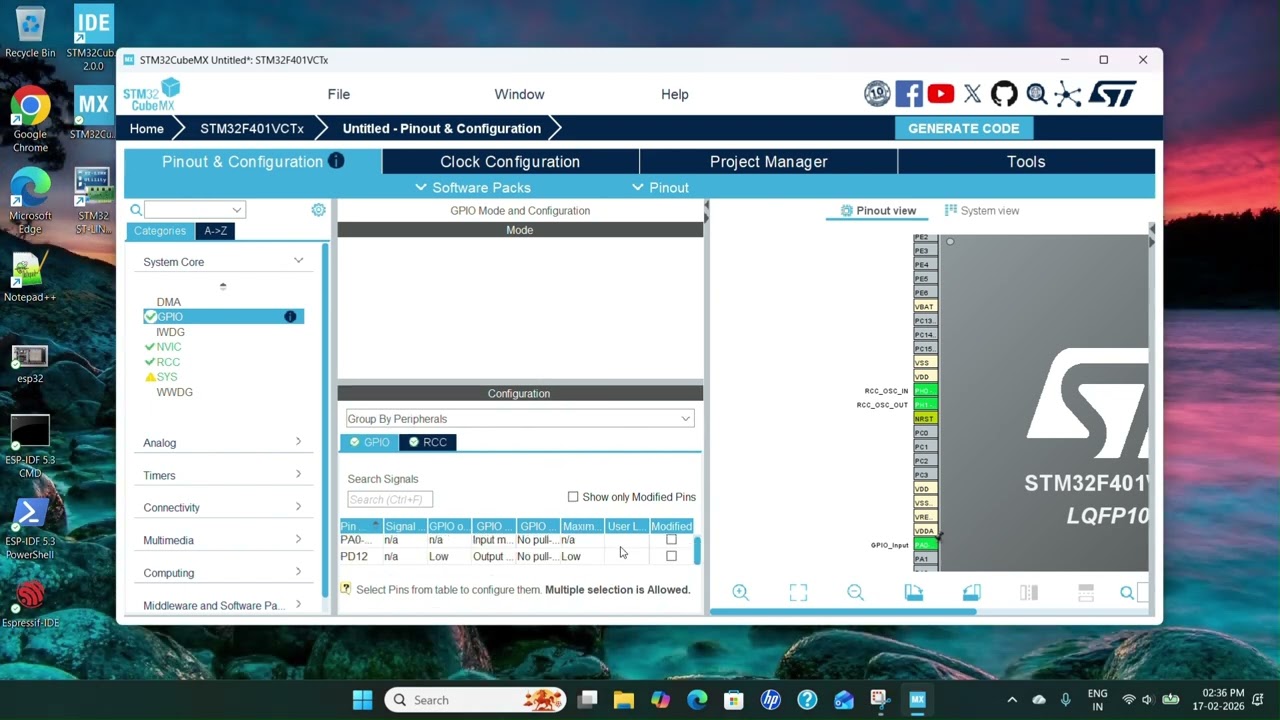
Task: Open Espressif-IDE desktop shortcut
Action: coord(30,601)
